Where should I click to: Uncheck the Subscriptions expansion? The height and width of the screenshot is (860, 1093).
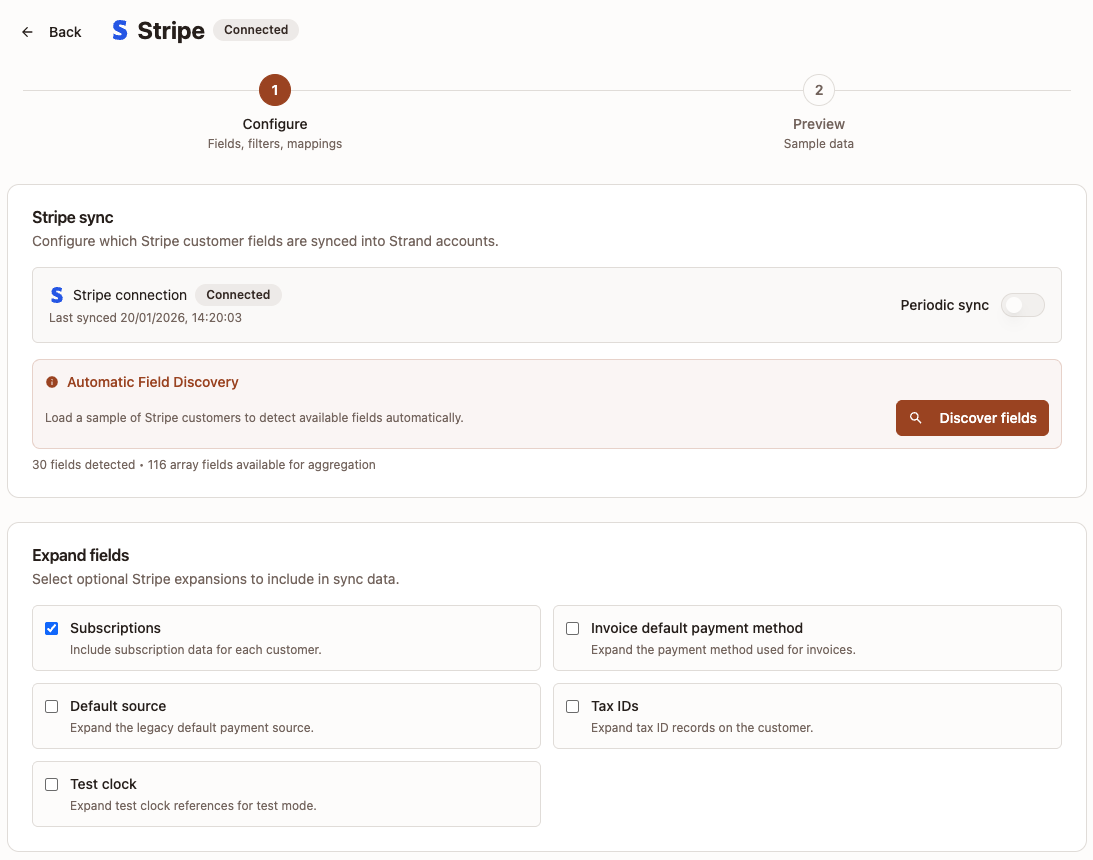(51, 628)
